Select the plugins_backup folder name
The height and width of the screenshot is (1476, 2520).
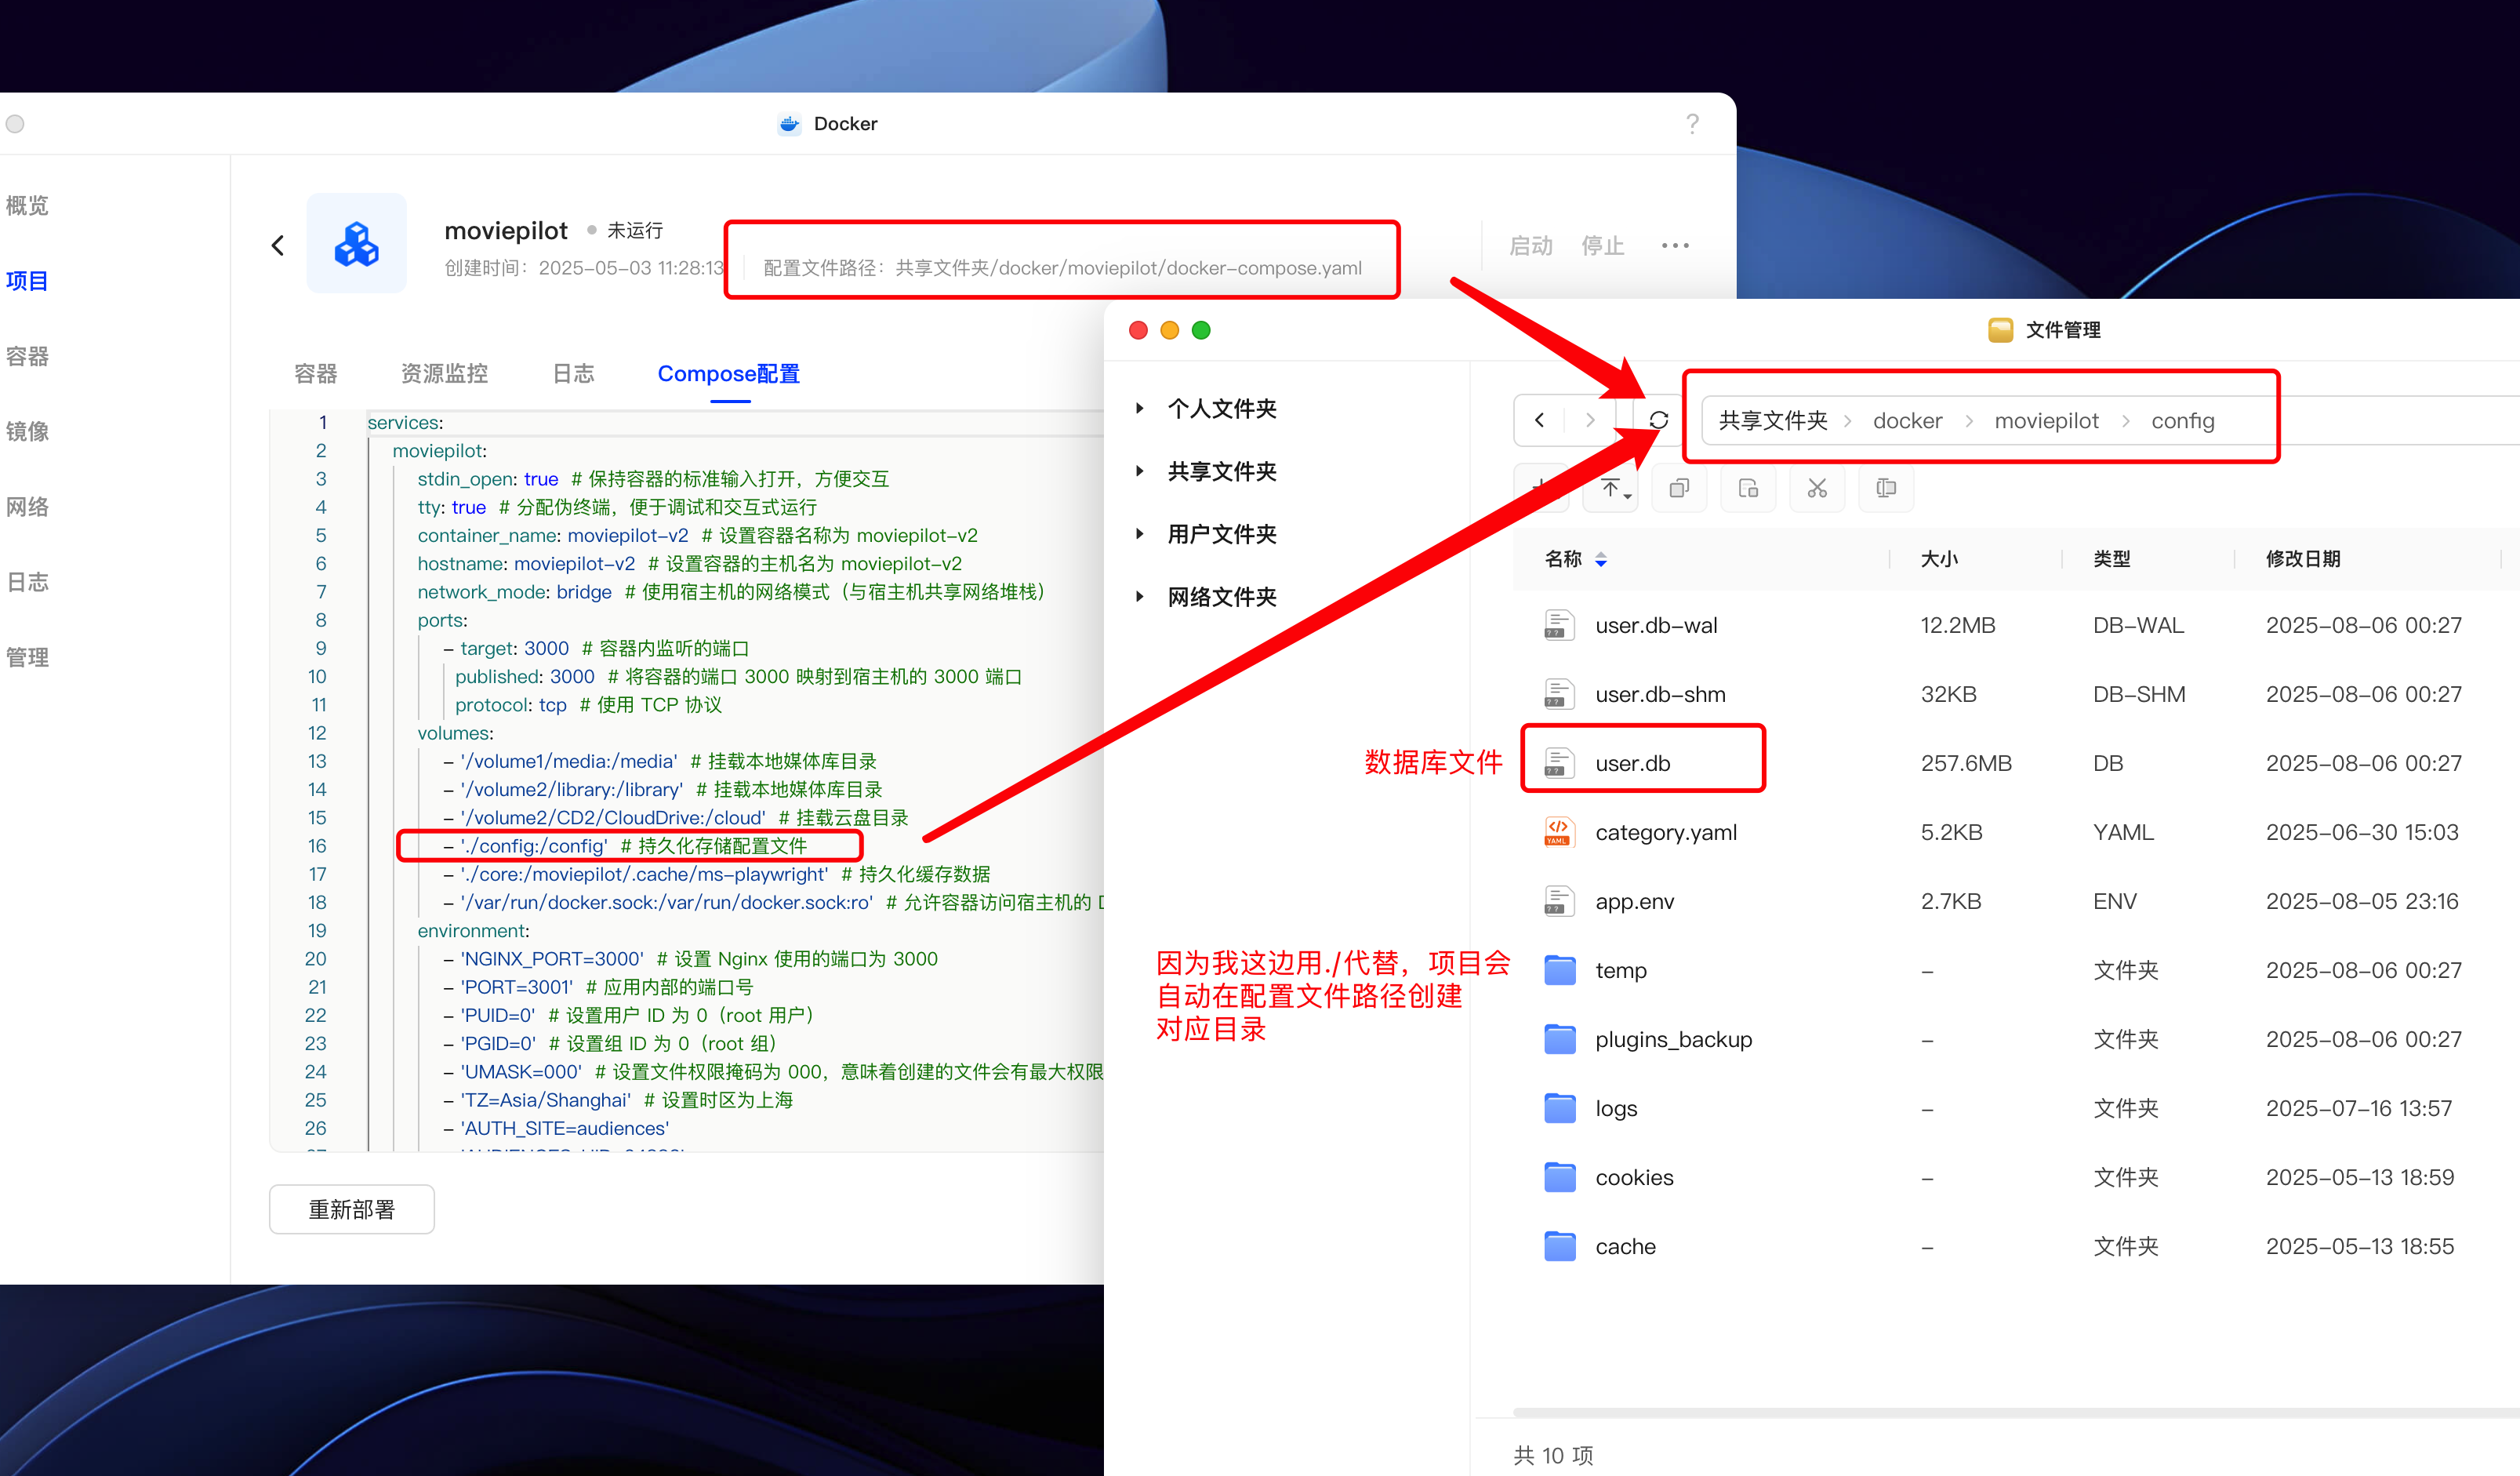[x=1674, y=1040]
